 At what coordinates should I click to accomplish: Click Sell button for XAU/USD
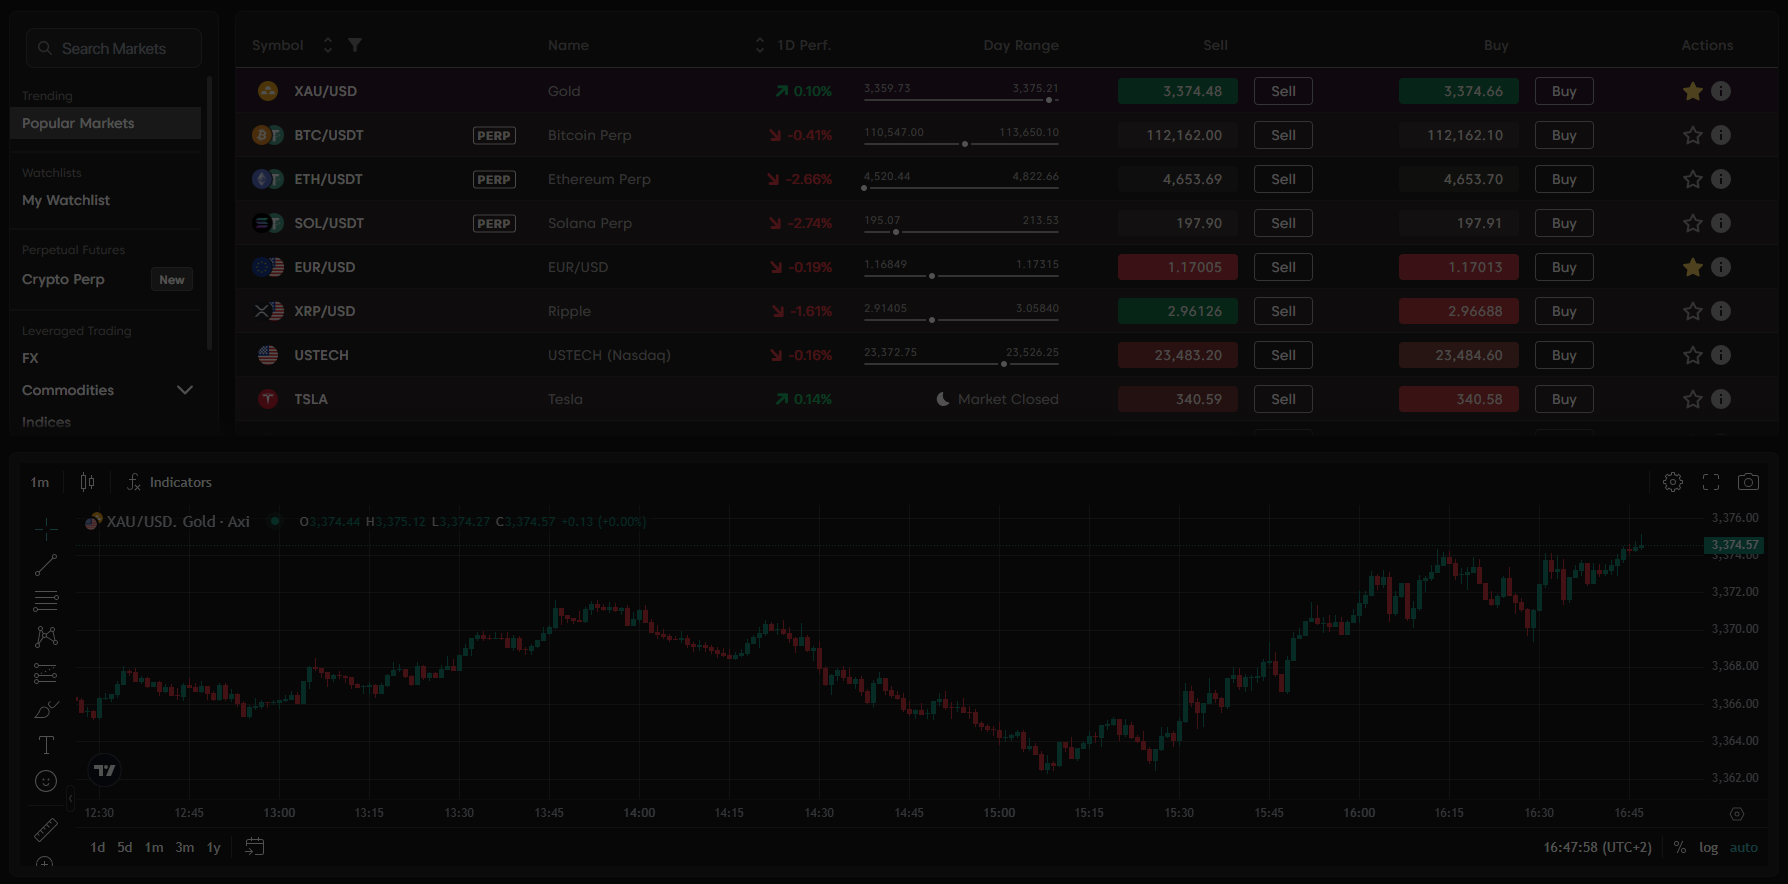pyautogui.click(x=1283, y=91)
